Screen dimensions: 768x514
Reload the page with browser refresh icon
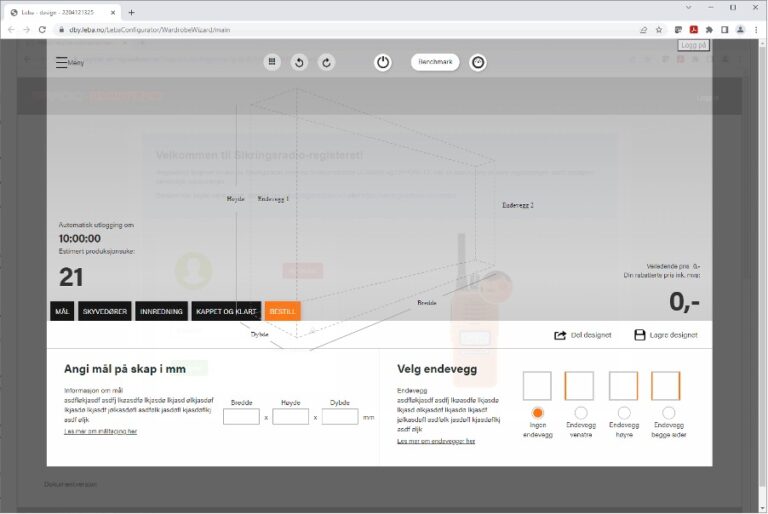(42, 30)
